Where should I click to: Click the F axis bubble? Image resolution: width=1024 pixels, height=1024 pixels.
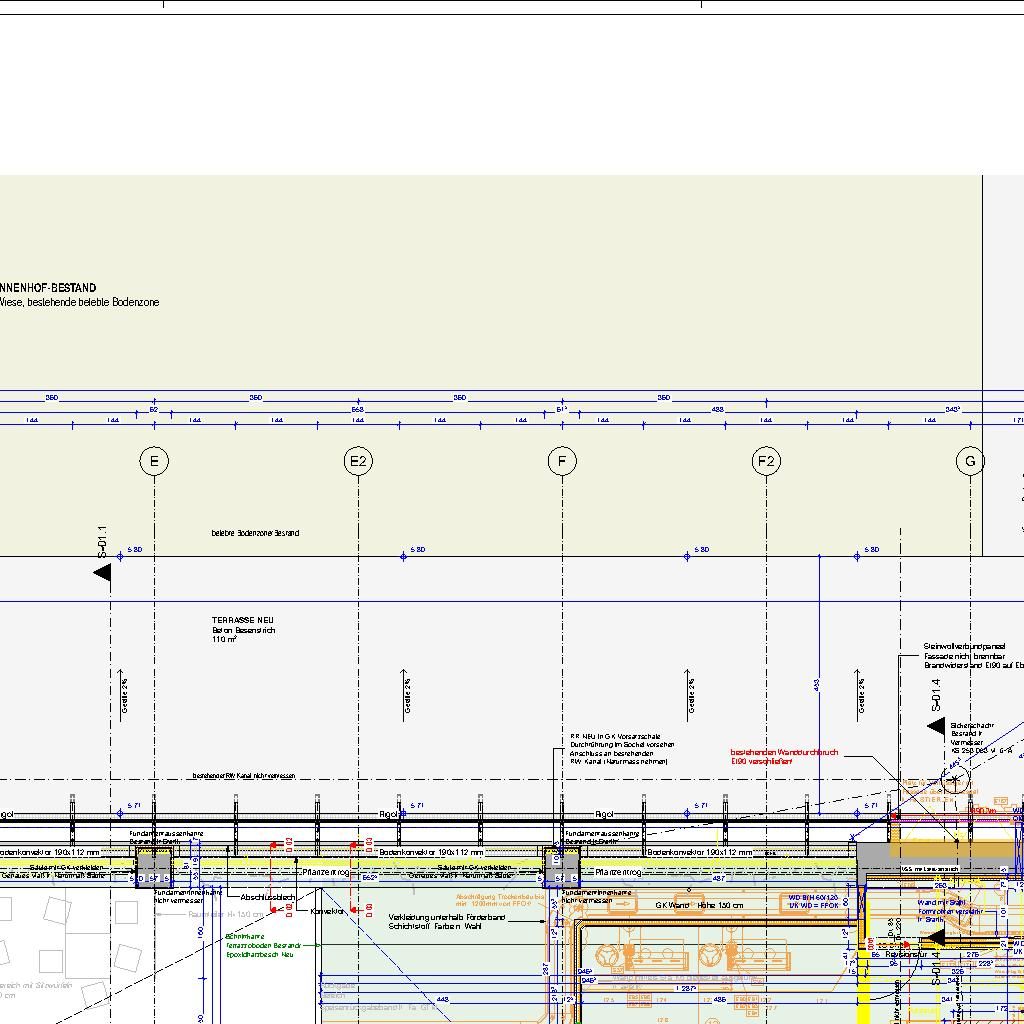coord(562,461)
